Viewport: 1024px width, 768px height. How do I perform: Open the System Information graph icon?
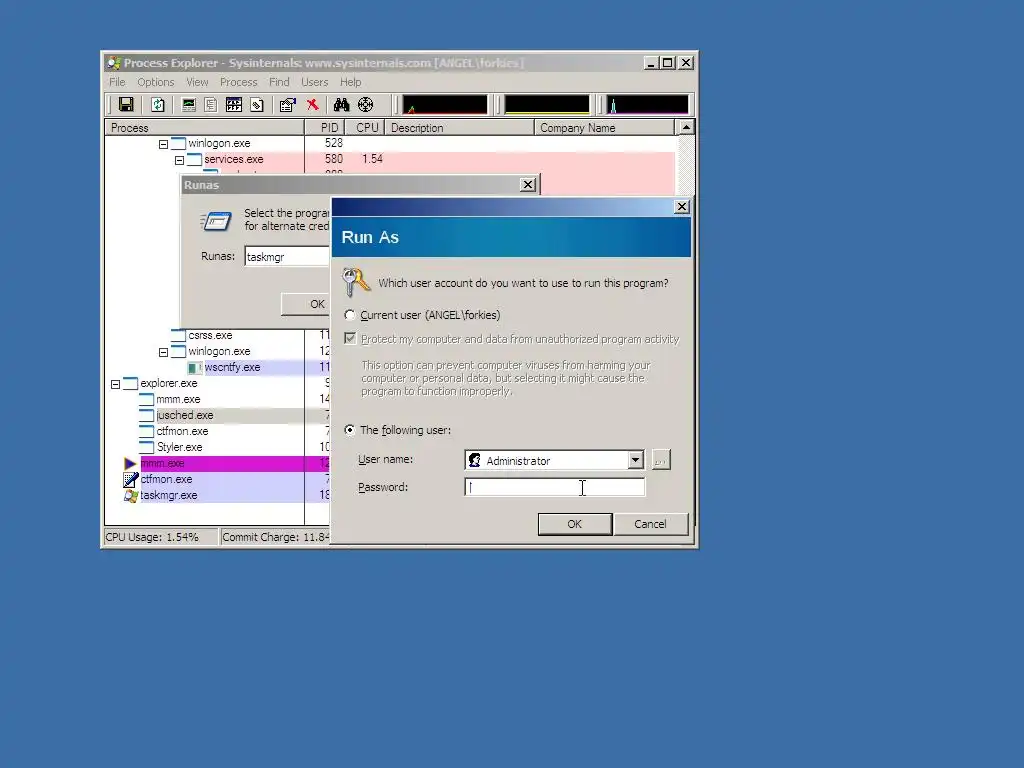tap(189, 104)
